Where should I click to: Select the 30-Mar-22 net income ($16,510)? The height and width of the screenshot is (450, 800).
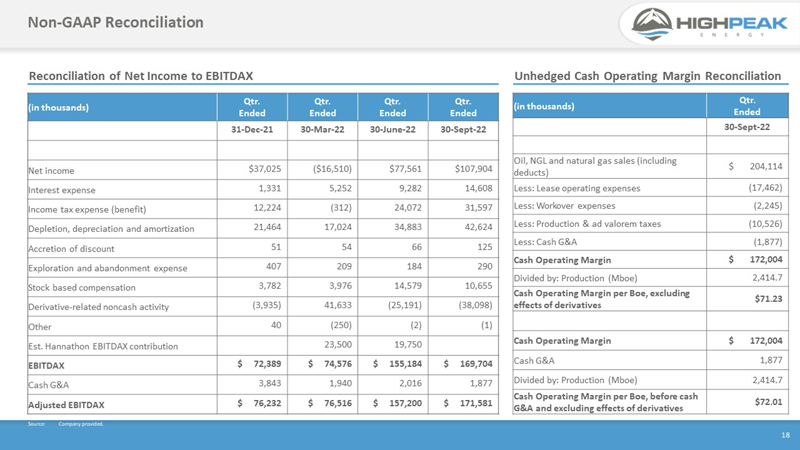pos(332,169)
